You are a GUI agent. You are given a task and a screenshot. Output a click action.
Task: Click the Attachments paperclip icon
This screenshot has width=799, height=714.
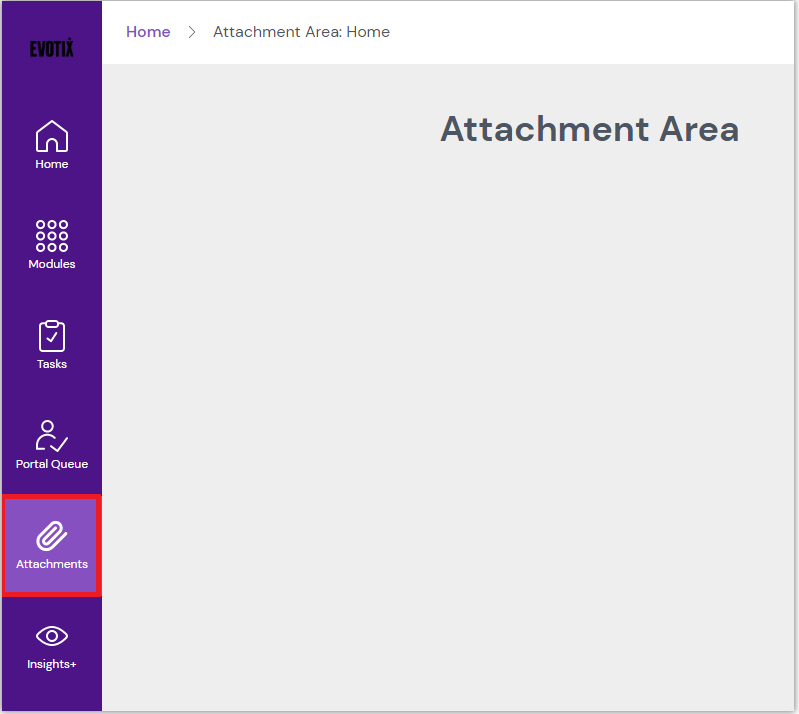click(x=52, y=536)
